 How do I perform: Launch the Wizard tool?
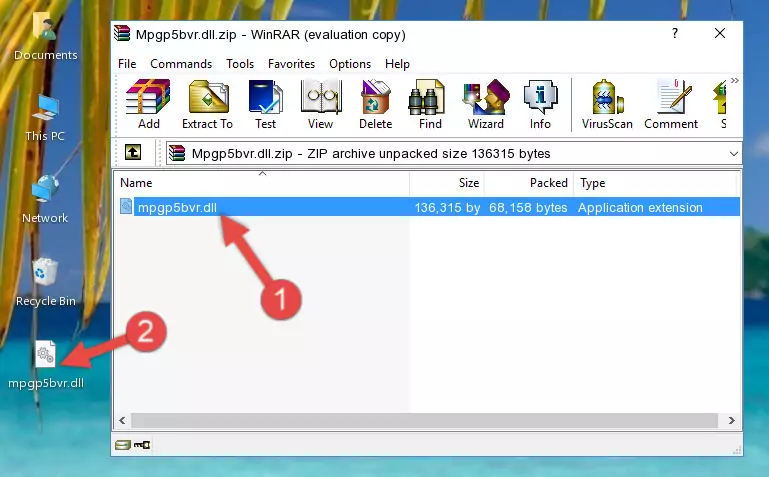pos(486,104)
